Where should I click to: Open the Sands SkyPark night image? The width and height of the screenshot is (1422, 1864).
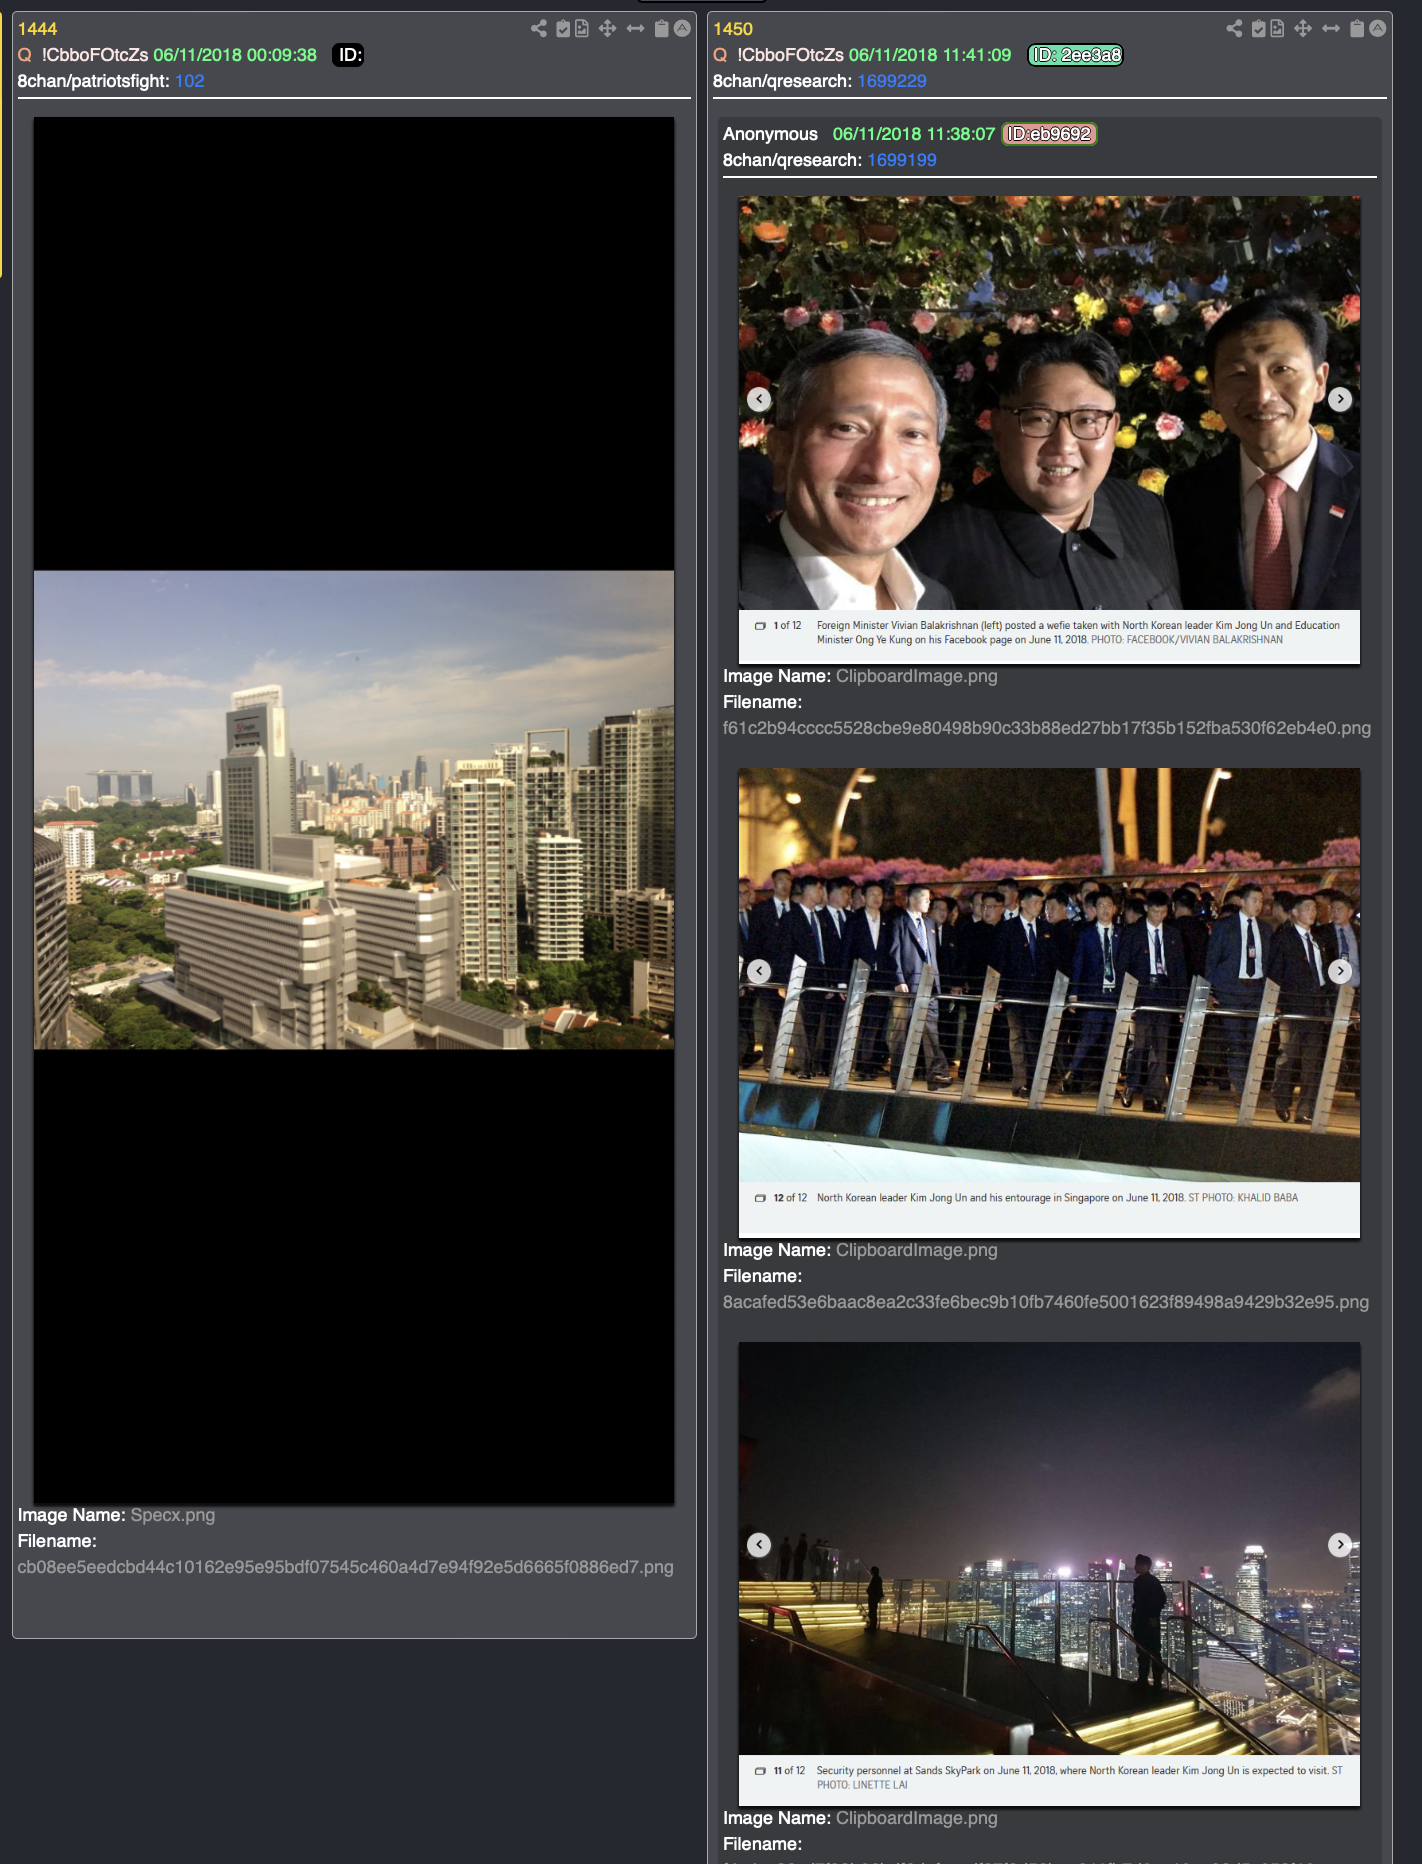click(x=1049, y=1574)
